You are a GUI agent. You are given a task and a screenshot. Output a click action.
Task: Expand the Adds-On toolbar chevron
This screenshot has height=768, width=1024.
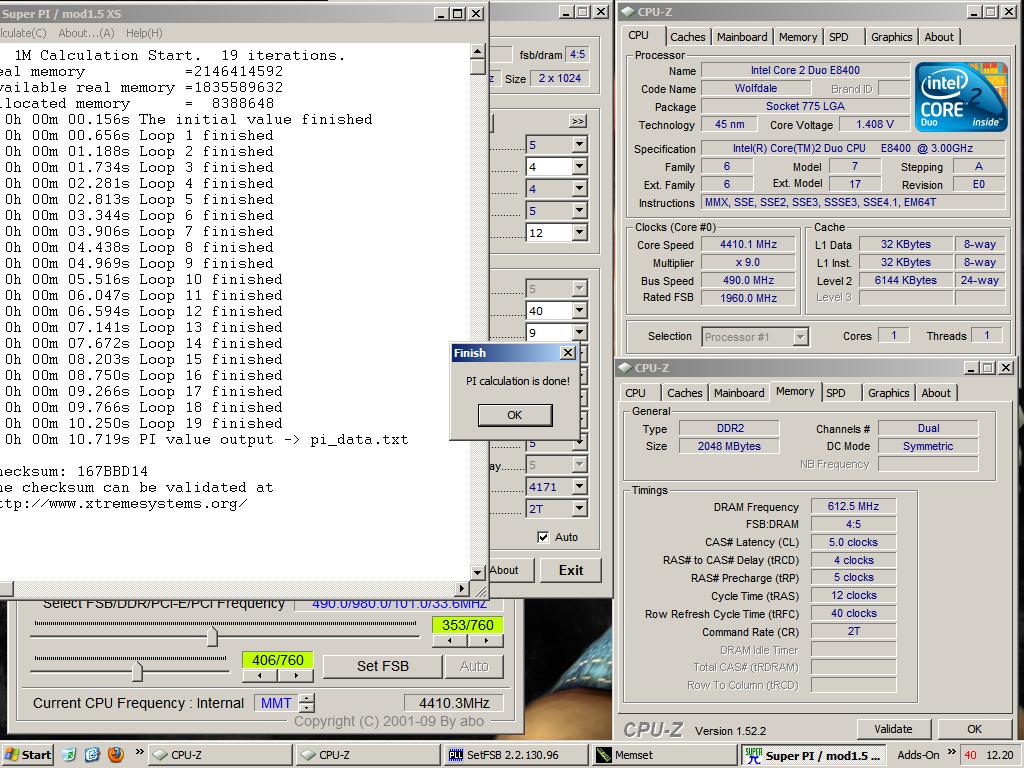tap(951, 752)
